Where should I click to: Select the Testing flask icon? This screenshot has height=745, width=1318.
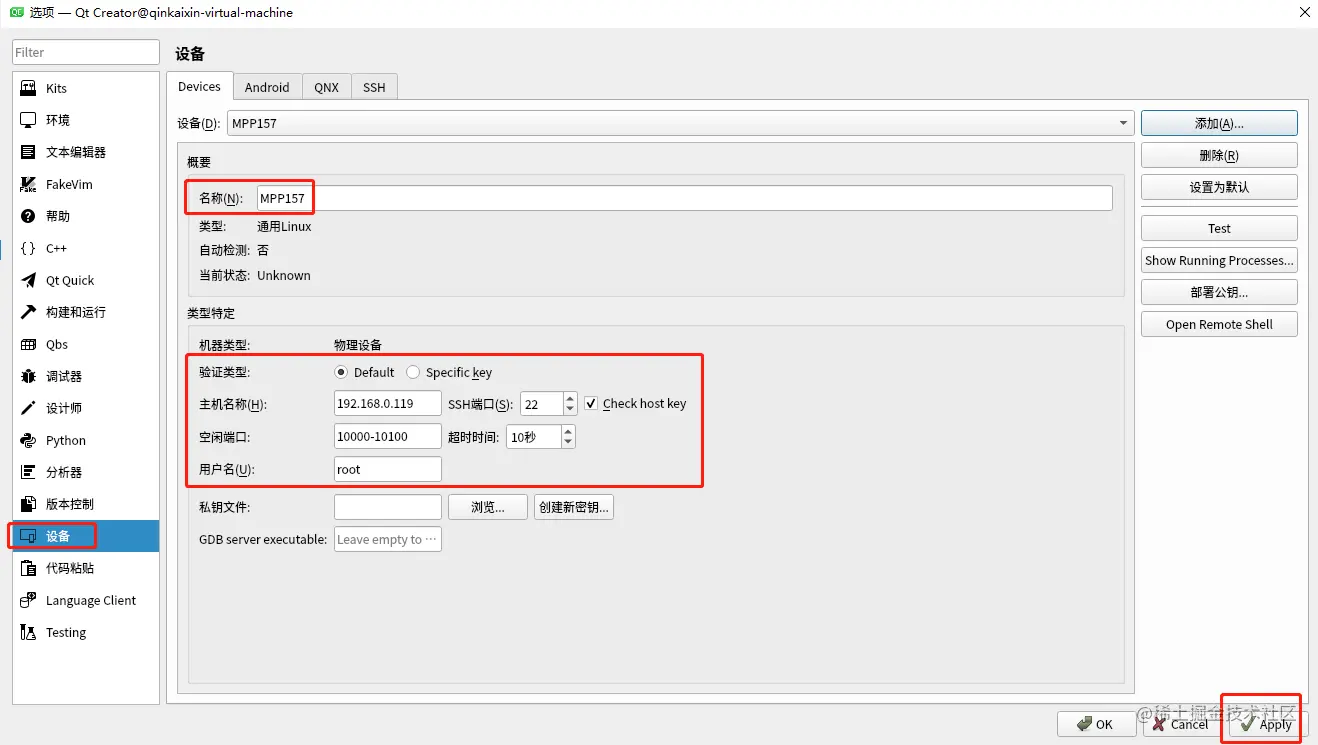click(28, 632)
